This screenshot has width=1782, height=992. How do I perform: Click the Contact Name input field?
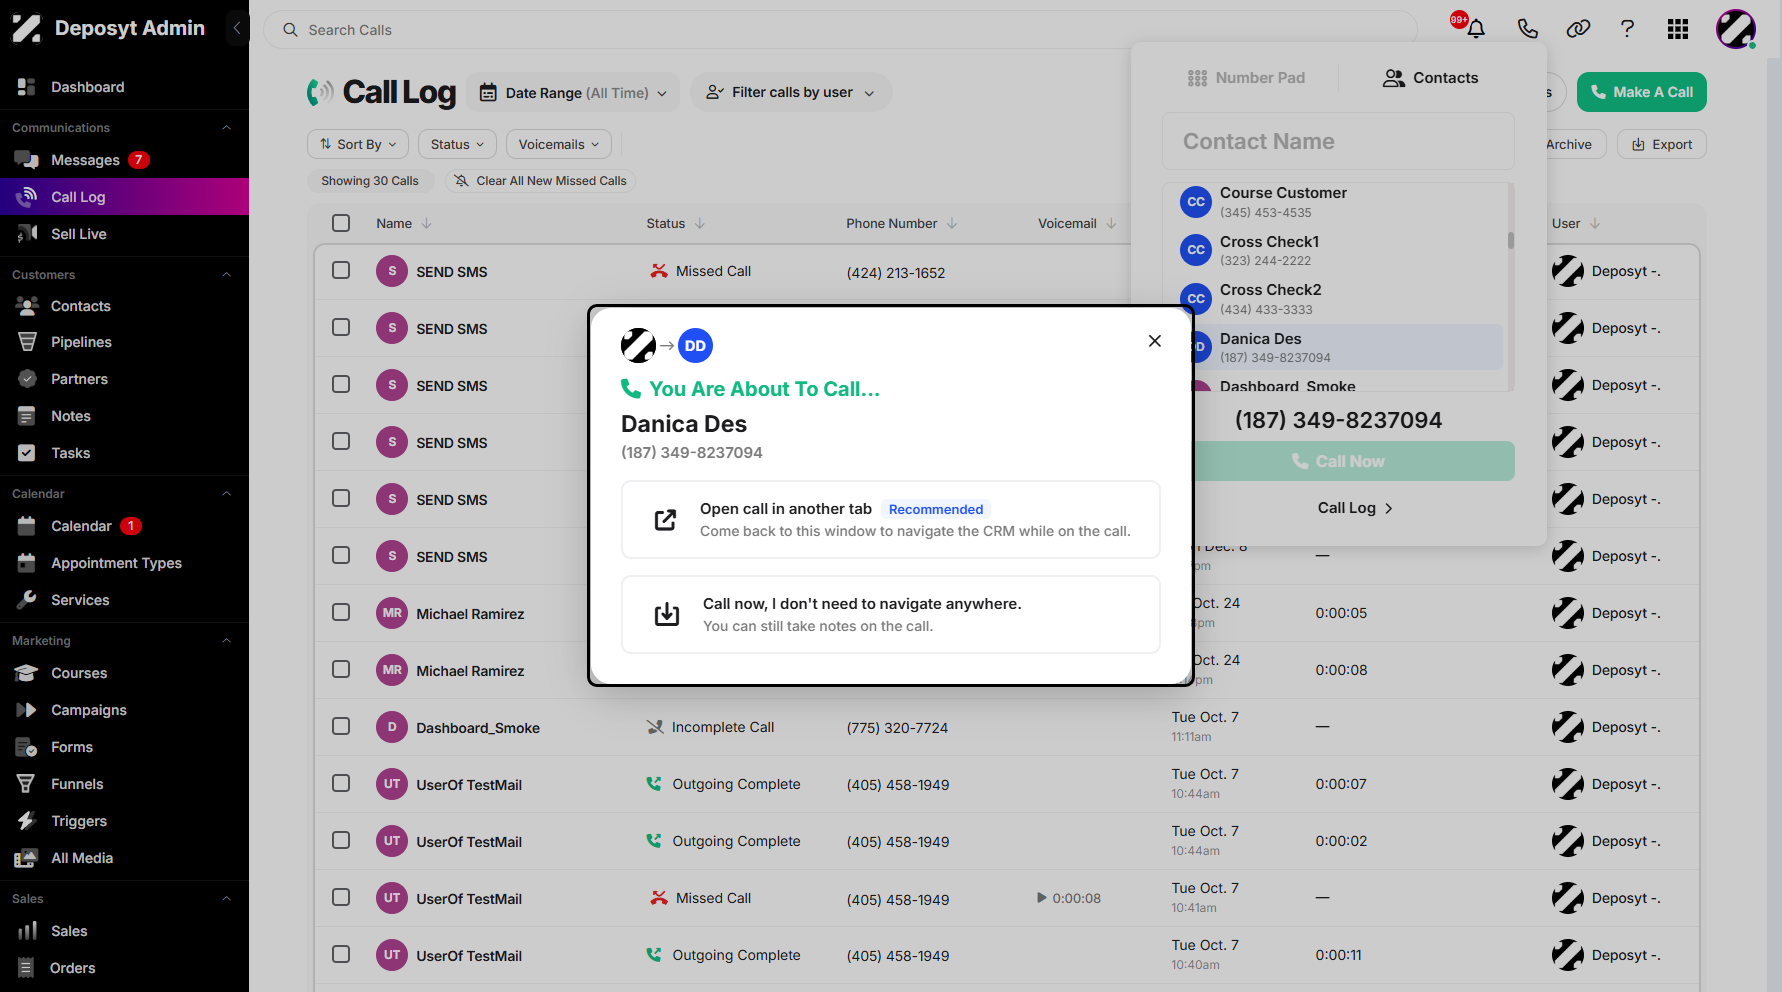(x=1338, y=141)
